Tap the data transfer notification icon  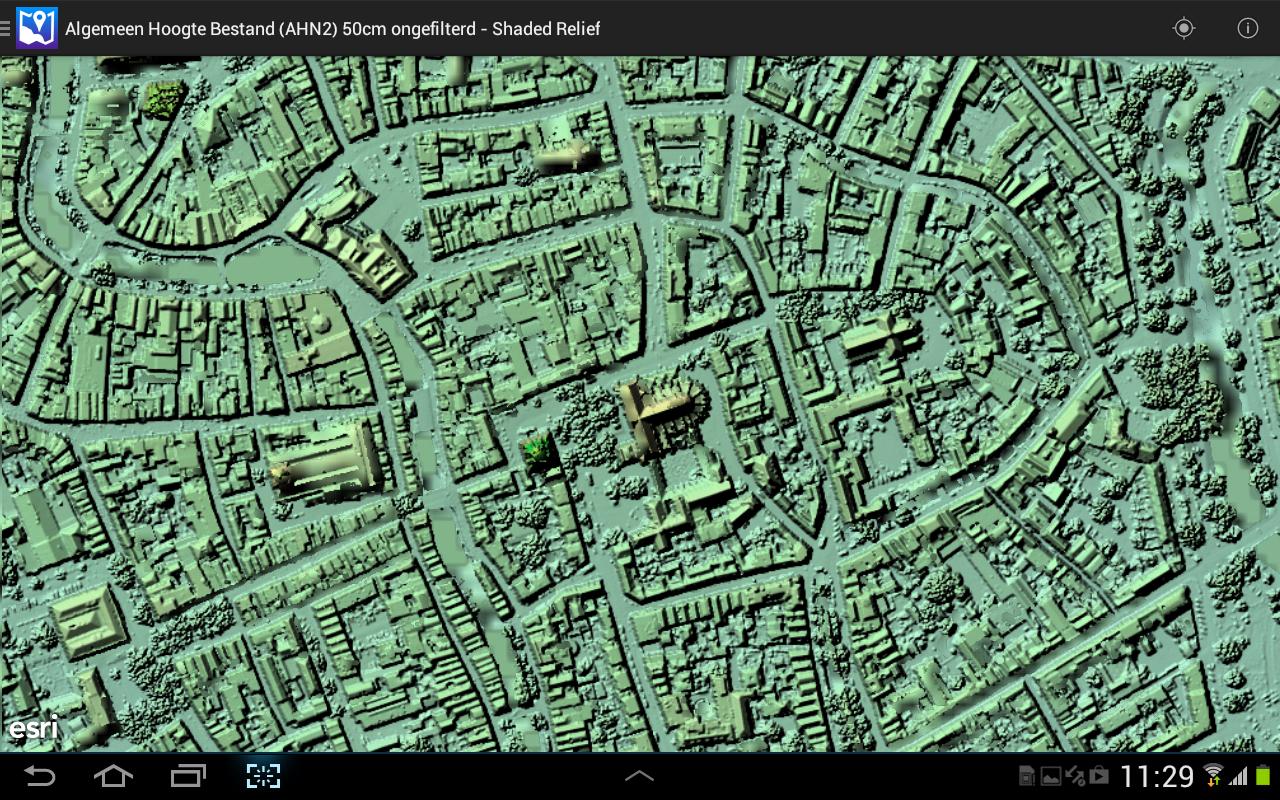pos(1075,776)
